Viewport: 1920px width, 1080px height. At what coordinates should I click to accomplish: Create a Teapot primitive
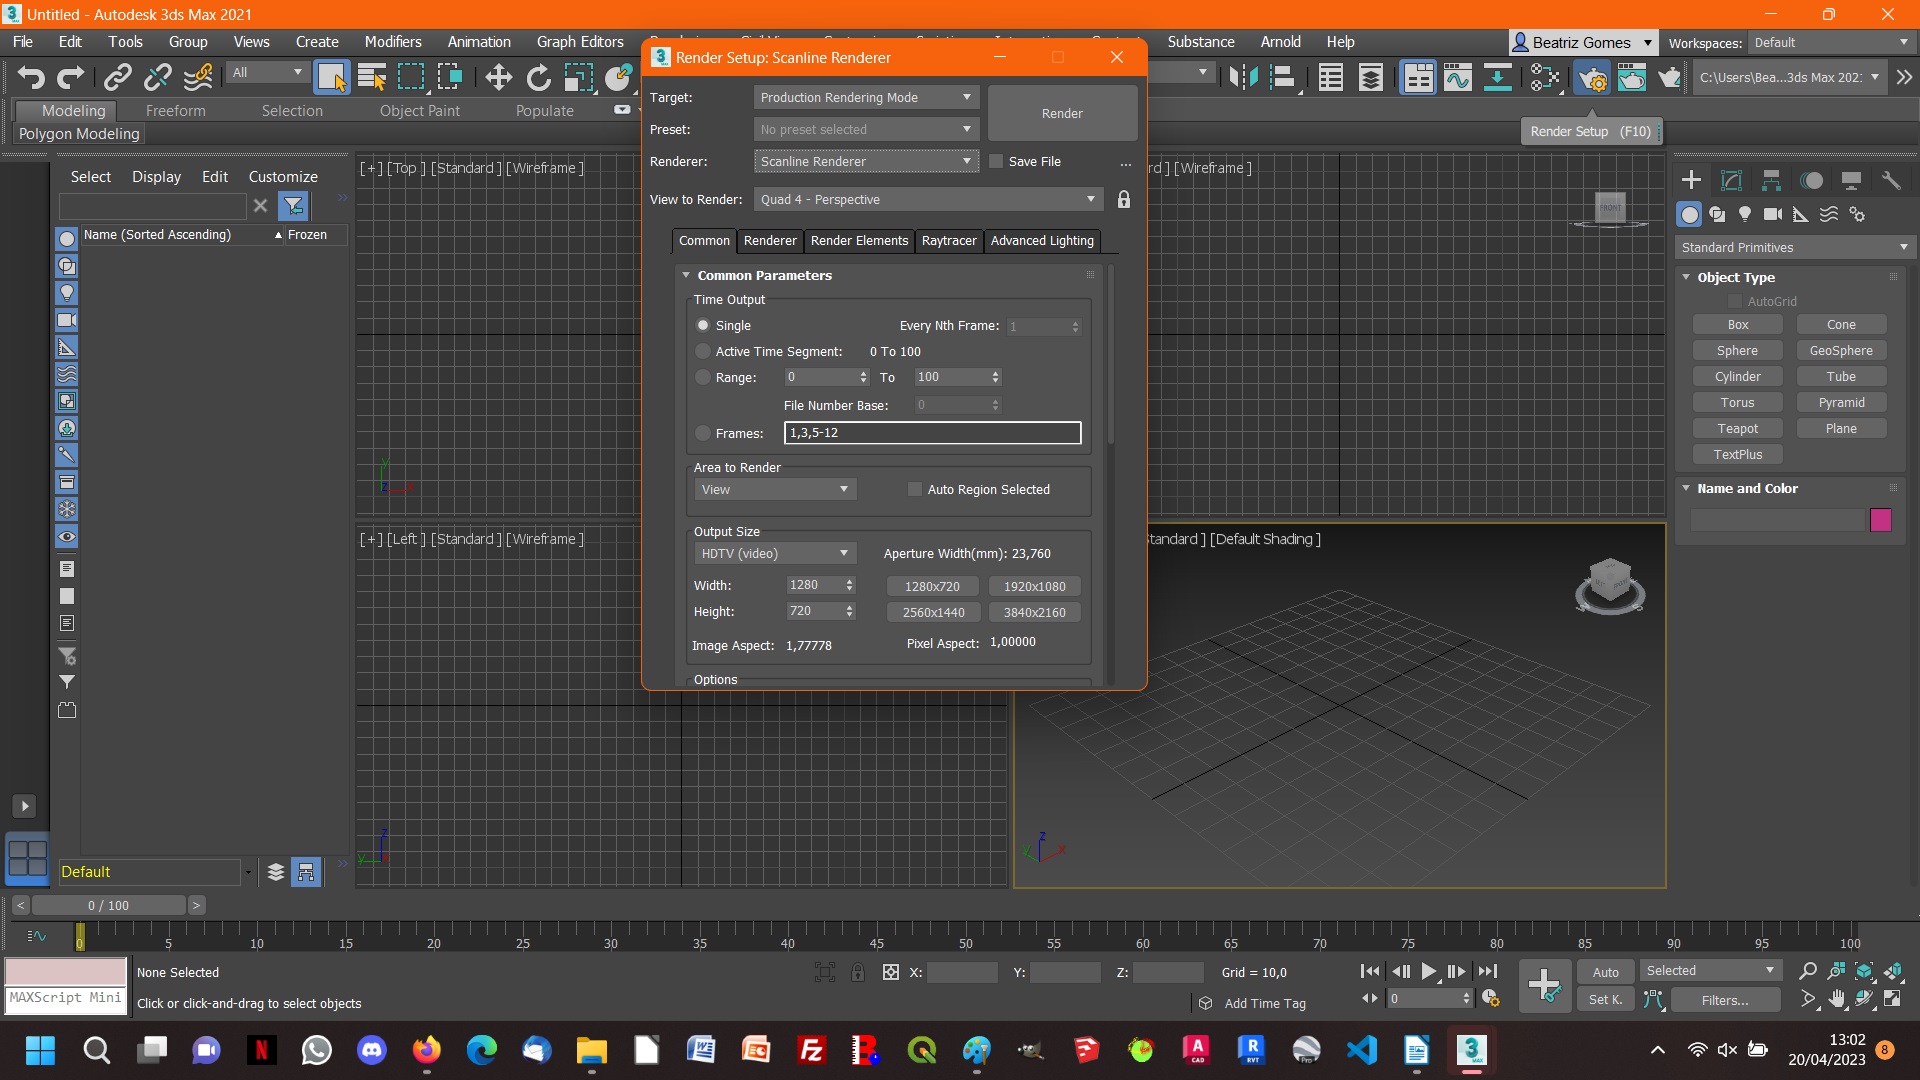[1737, 428]
